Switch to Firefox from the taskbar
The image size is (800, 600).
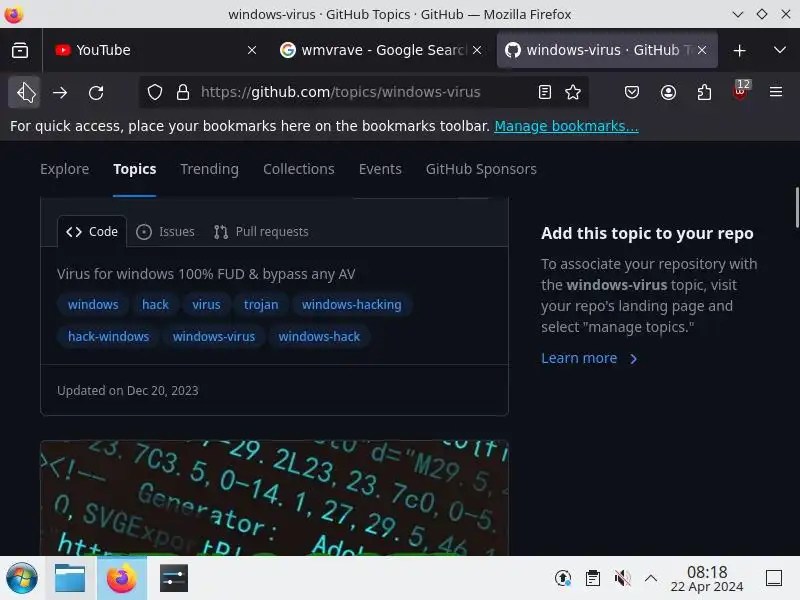pyautogui.click(x=121, y=578)
